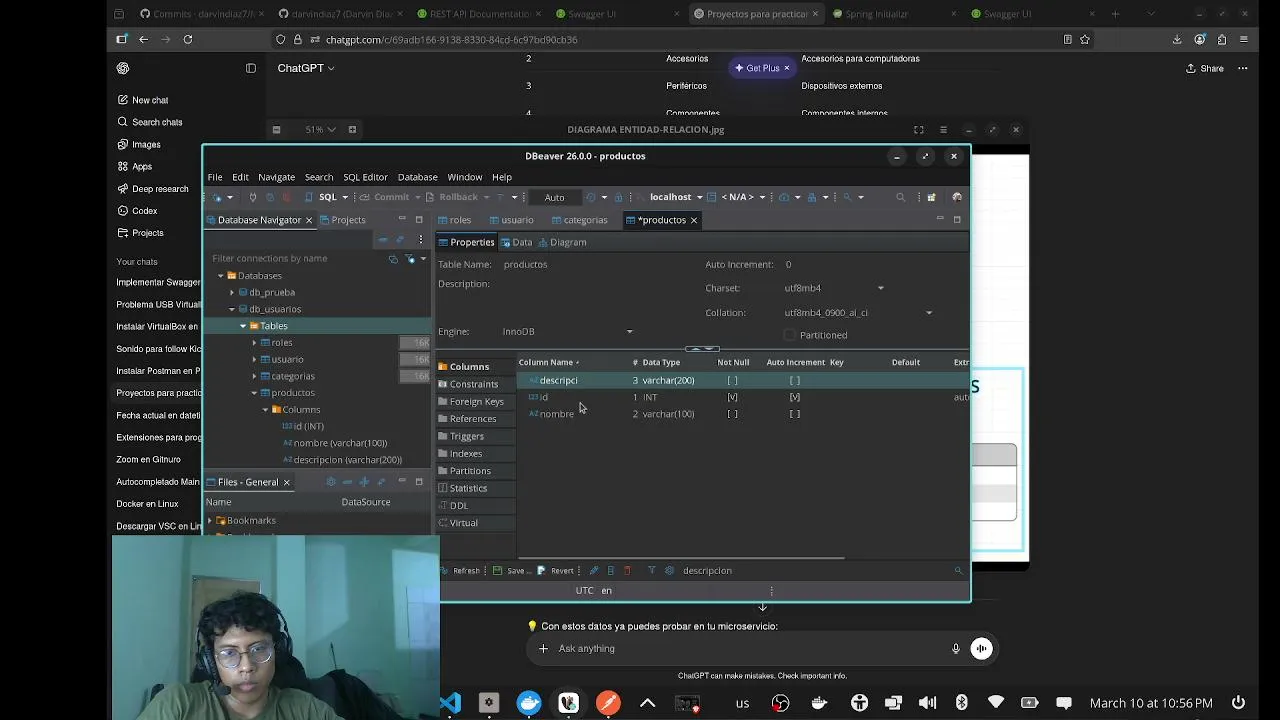Screen dimensions: 1280x720
Task: Open the Database menu in DBeaver
Action: click(417, 177)
